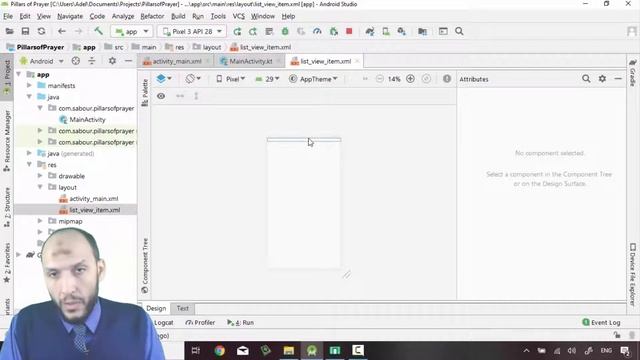
Task: Collapse java folder arrow
Action: 29,97
